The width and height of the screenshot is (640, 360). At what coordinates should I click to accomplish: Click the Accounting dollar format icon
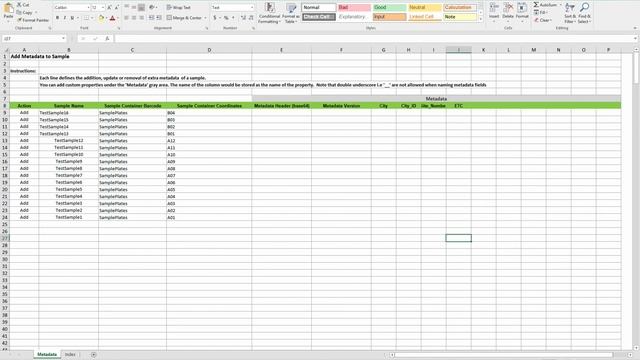pos(215,18)
